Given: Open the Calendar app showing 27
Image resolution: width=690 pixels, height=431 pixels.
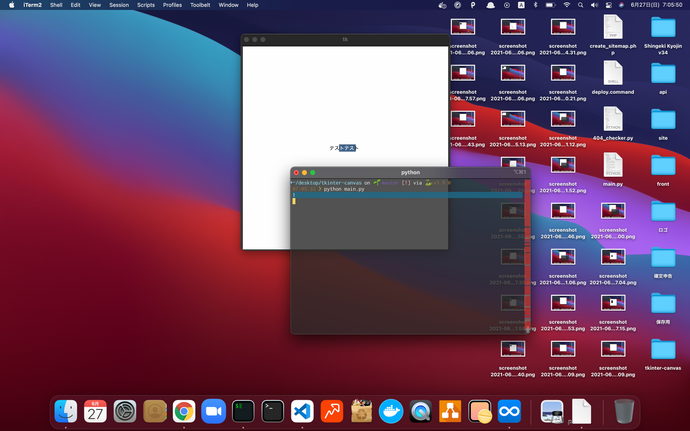Looking at the screenshot, I should coord(95,411).
